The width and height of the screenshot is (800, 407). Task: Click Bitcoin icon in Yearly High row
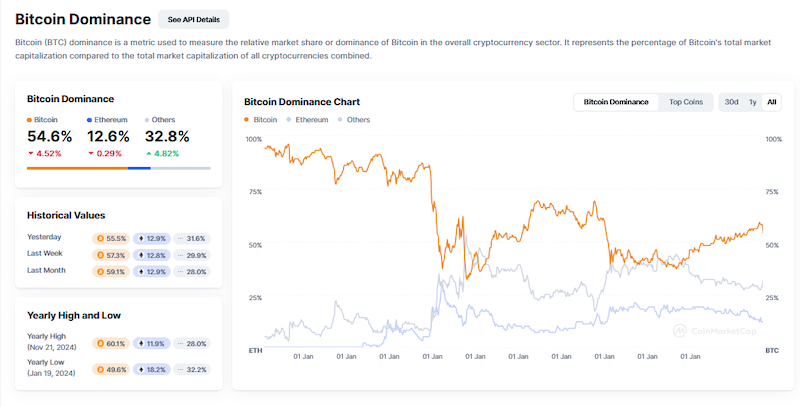[x=99, y=343]
